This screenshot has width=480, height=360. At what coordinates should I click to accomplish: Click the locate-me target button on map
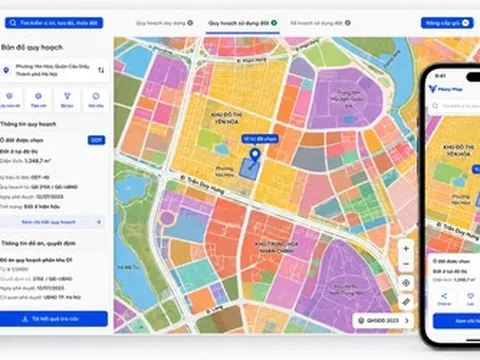pyautogui.click(x=406, y=283)
